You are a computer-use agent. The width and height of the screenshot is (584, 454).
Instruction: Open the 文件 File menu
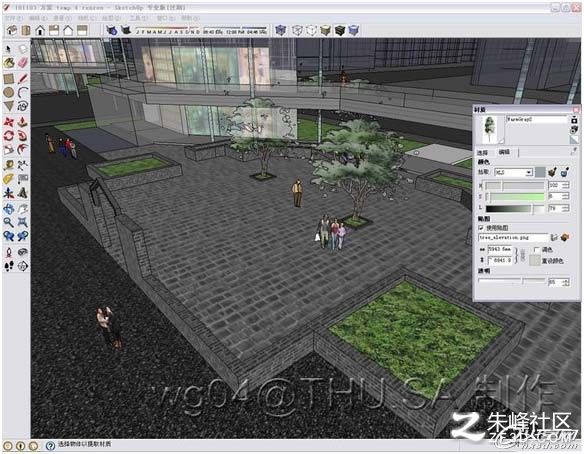pos(13,18)
